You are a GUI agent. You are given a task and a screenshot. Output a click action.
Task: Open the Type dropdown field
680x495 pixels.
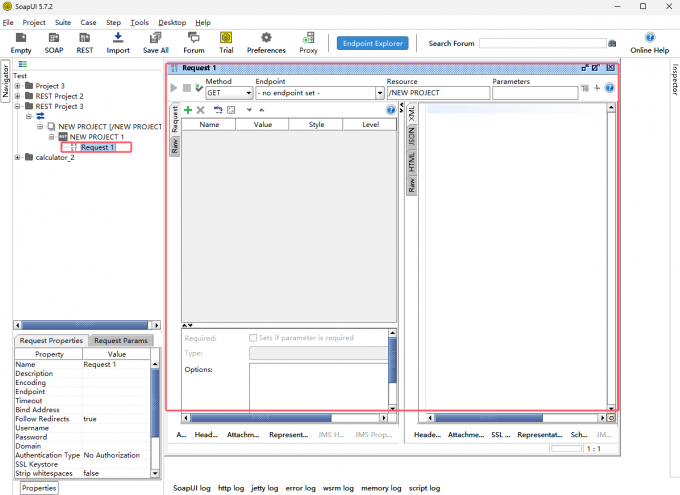(319, 353)
